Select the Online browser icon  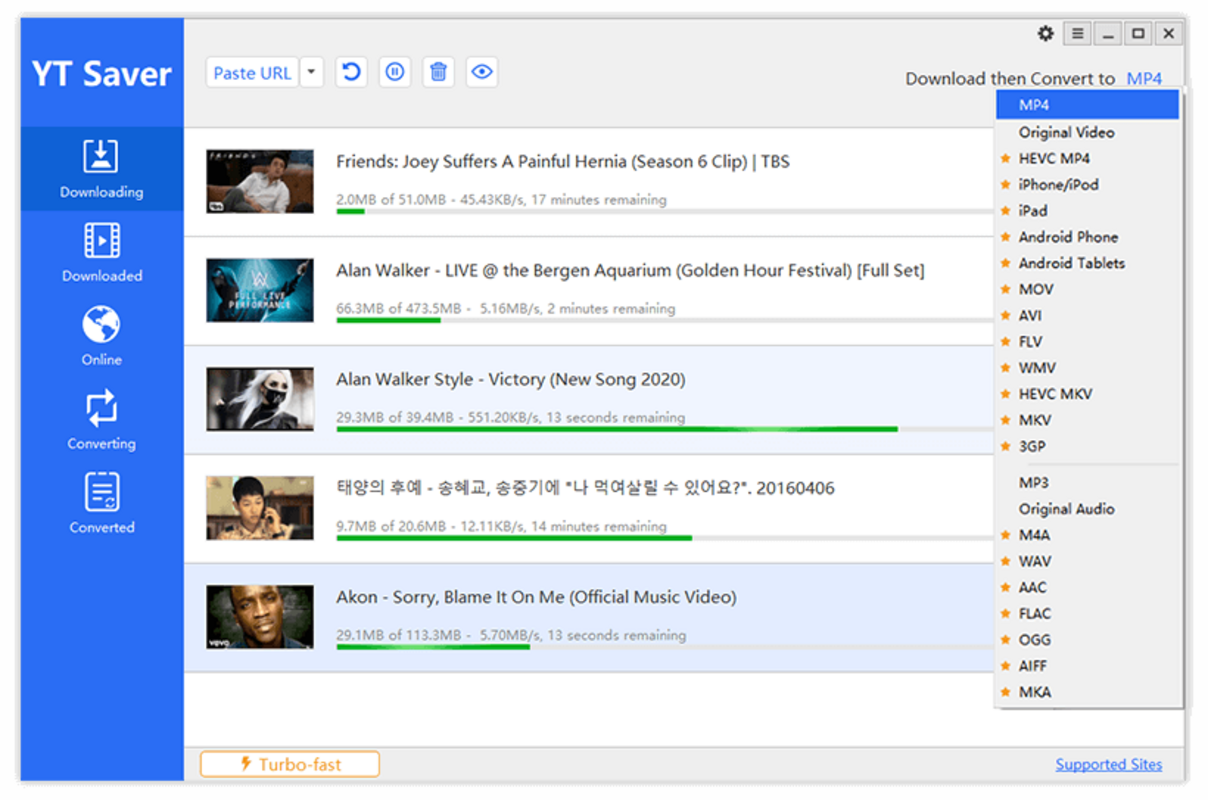coord(101,337)
